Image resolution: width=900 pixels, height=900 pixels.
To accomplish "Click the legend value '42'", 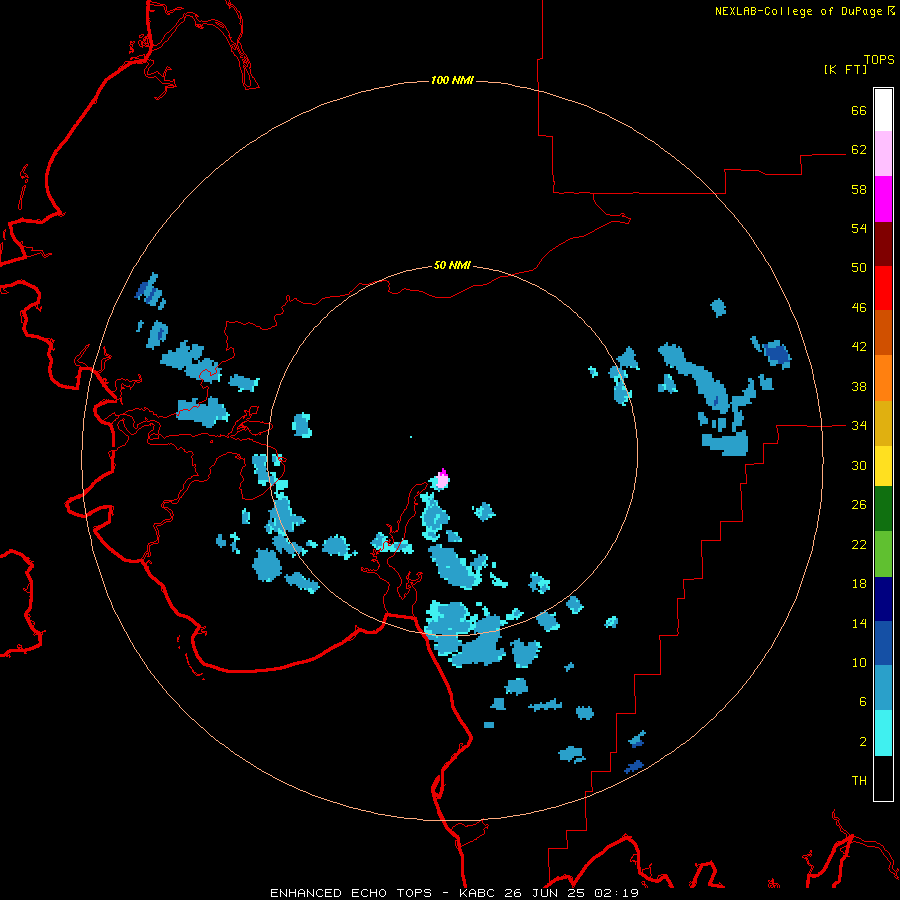I will click(x=859, y=346).
